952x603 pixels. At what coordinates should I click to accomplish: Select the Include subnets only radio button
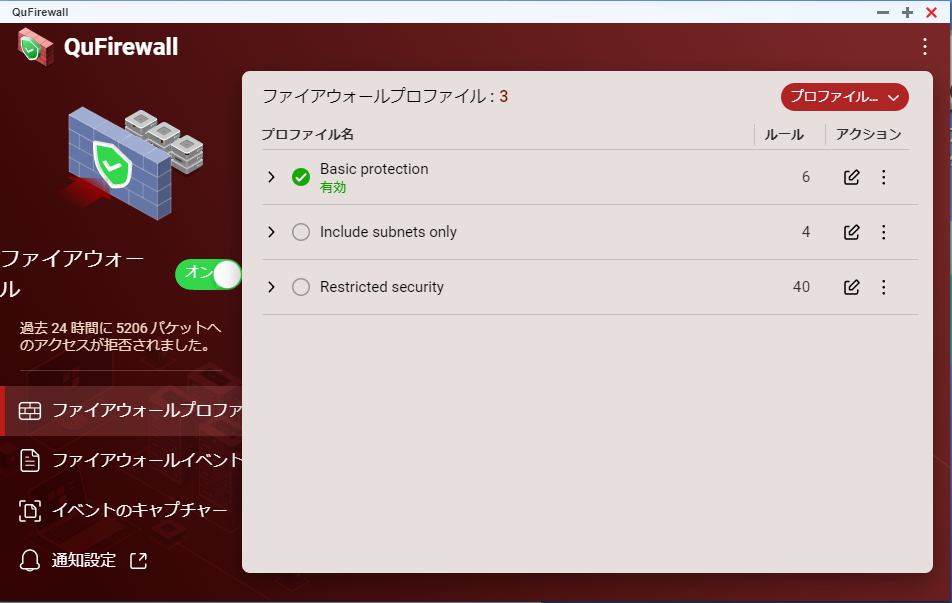click(x=301, y=232)
